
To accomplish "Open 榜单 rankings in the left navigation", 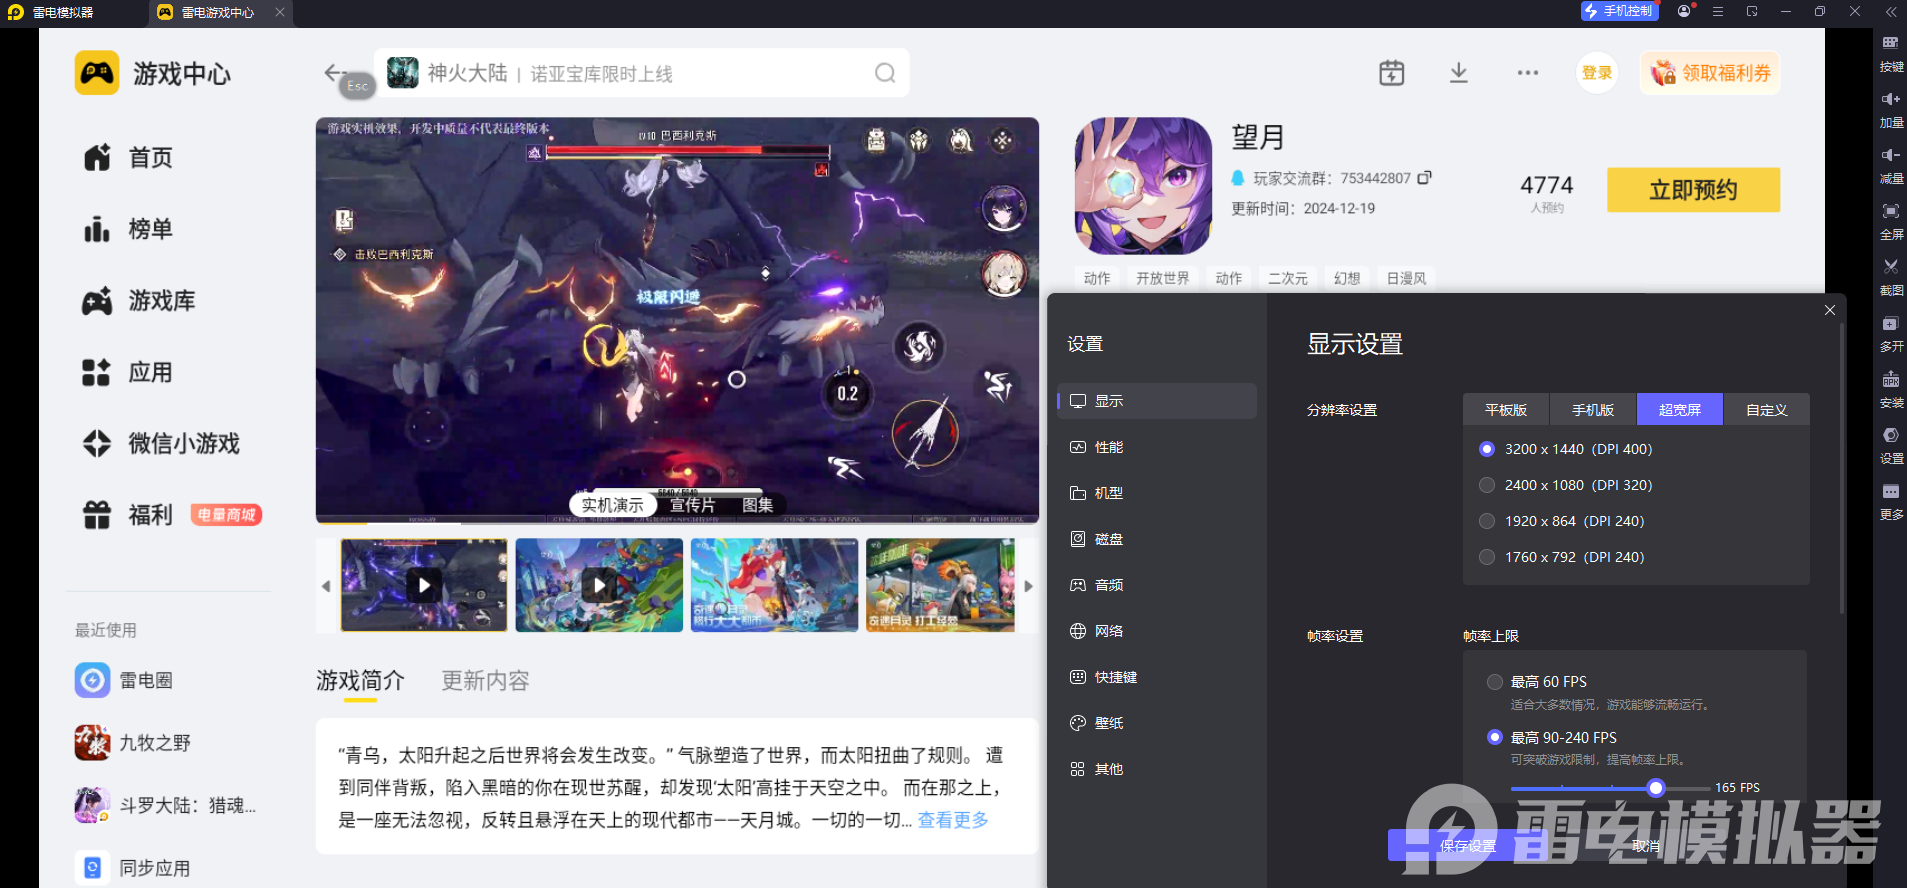I will click(x=128, y=229).
